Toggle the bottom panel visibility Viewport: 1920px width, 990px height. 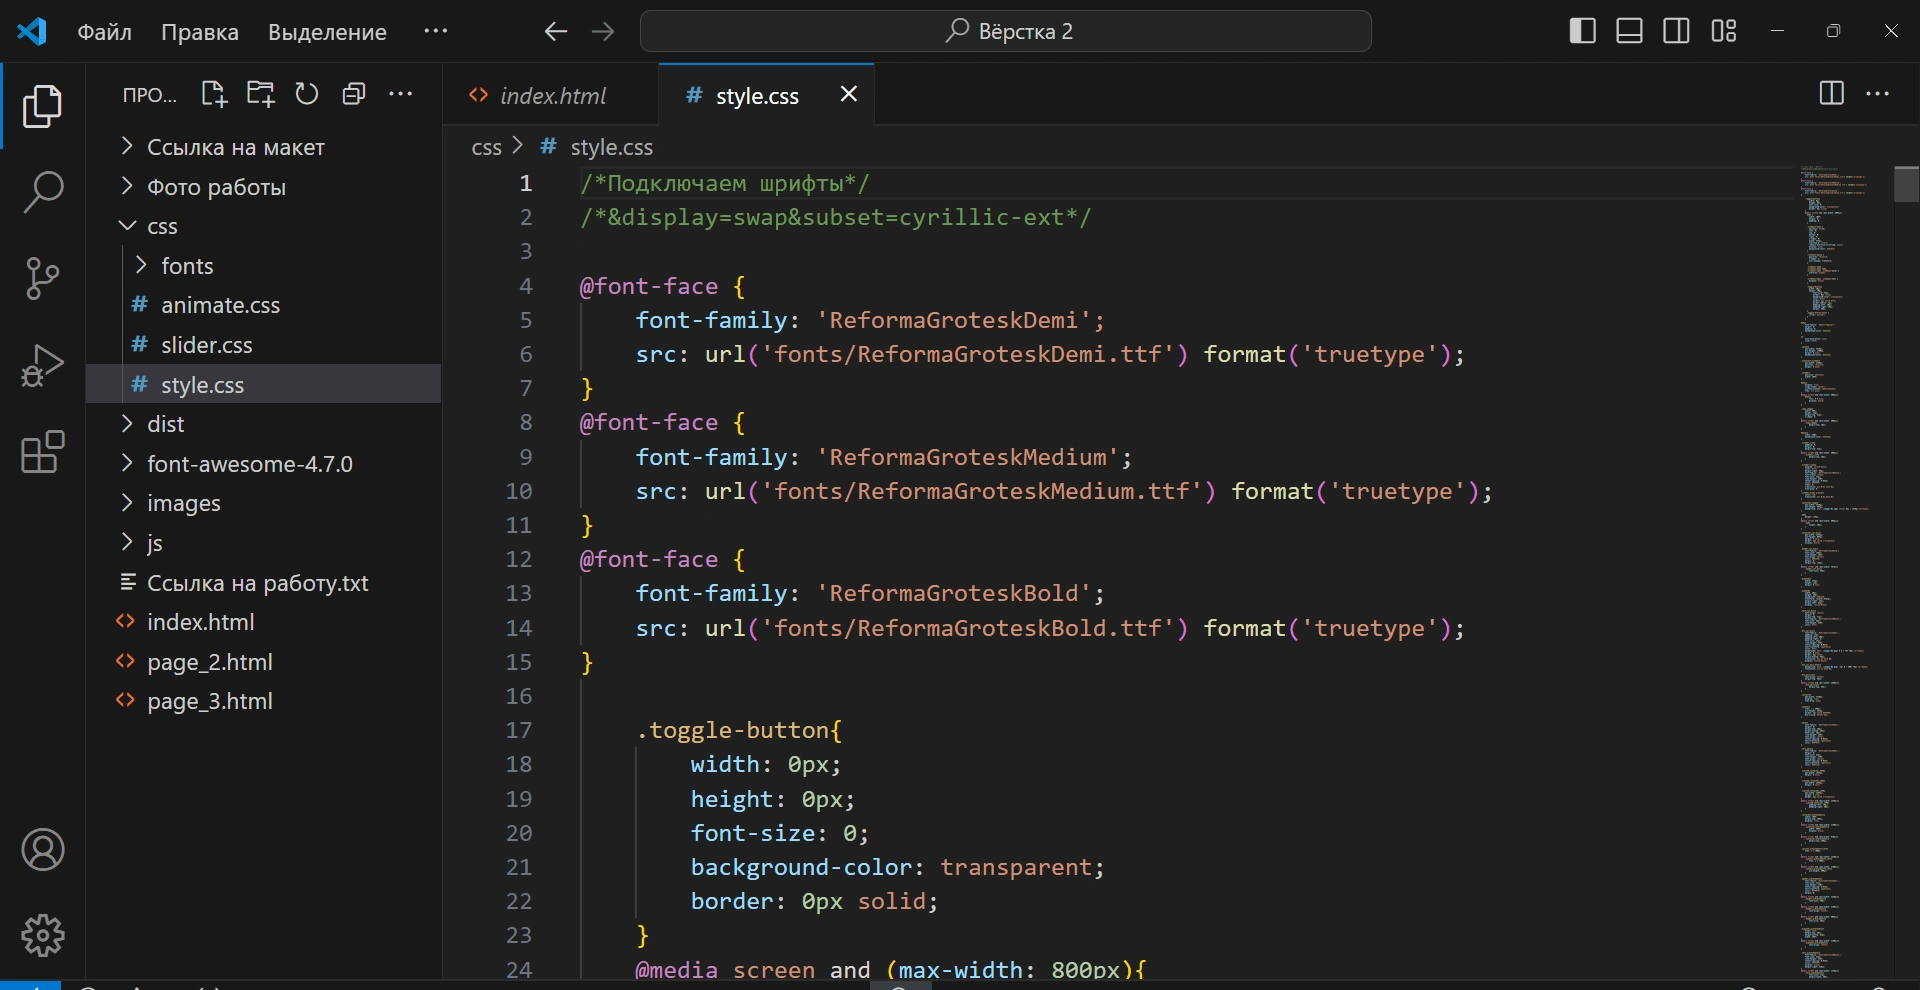click(1629, 30)
